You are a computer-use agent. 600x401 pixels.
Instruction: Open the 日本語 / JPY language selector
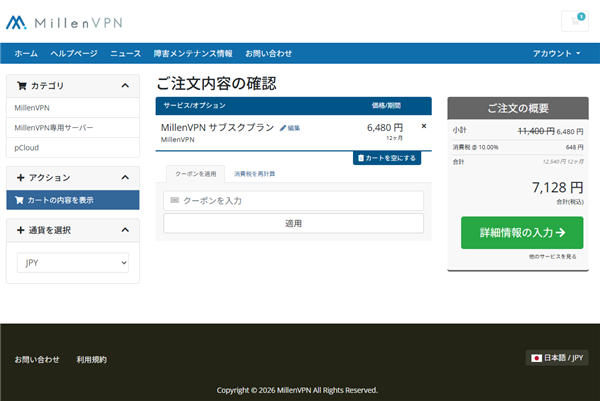coord(557,358)
